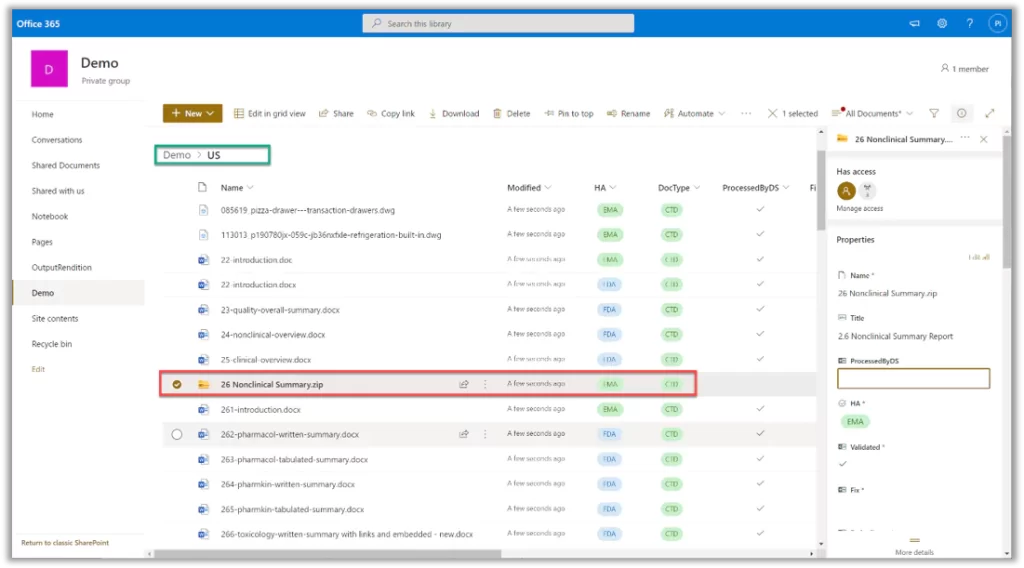Open Shared with us in navigation
This screenshot has width=1024, height=568.
point(57,191)
